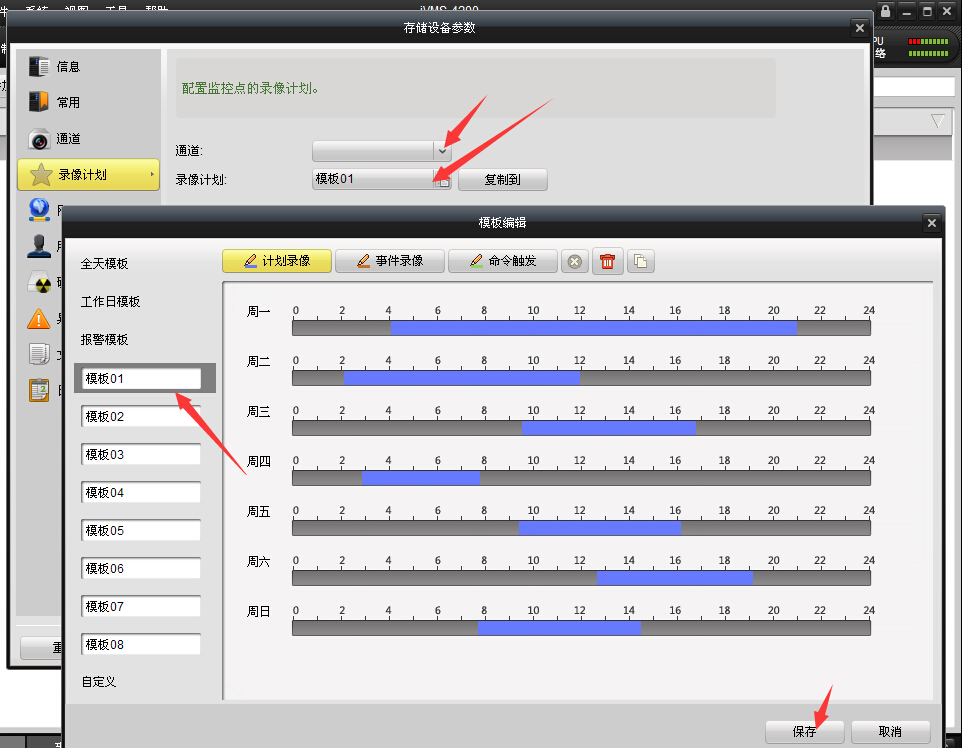
Task: Select 命令触发 command trigger mode
Action: click(502, 261)
